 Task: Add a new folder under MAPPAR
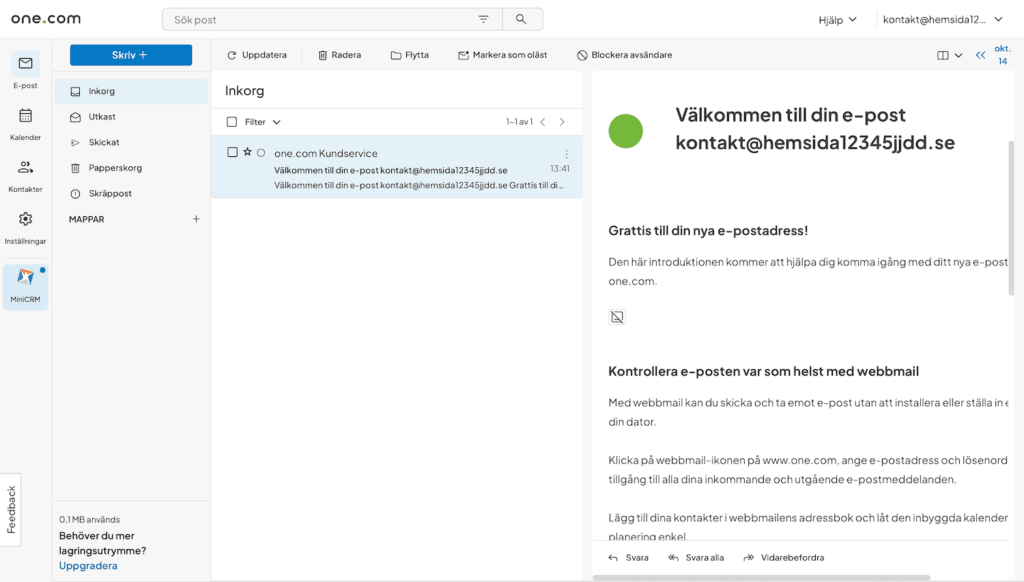pyautogui.click(x=196, y=219)
